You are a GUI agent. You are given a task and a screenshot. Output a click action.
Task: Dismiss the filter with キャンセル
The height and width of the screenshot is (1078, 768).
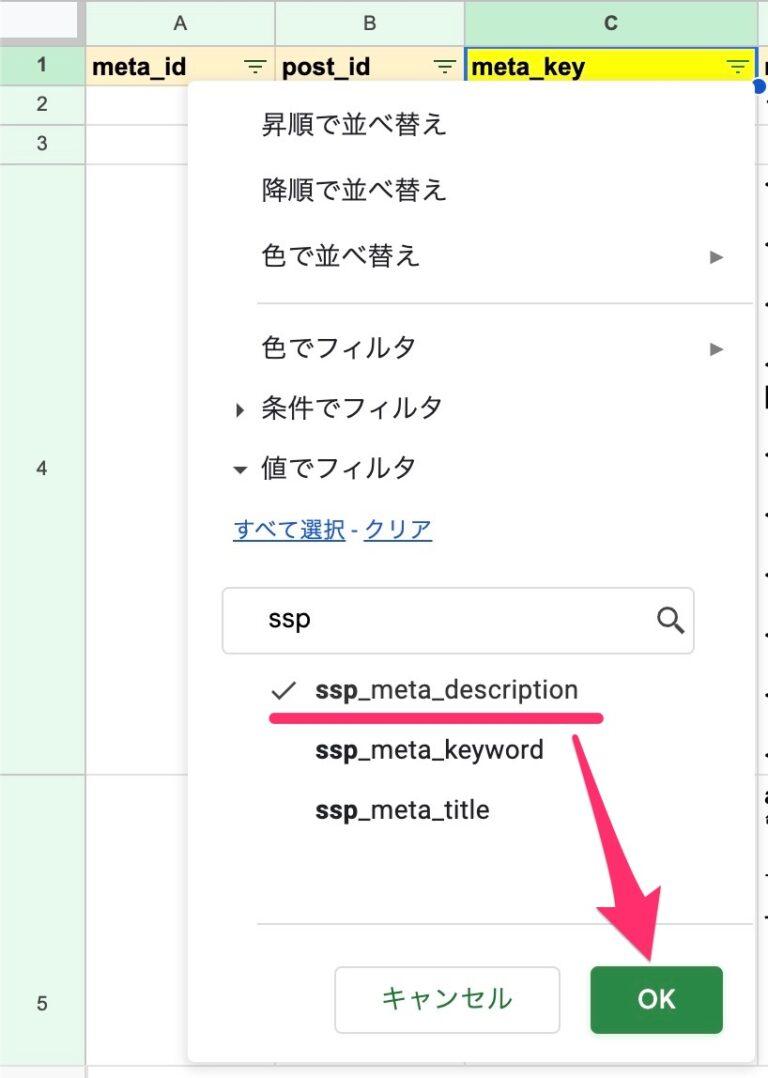pyautogui.click(x=446, y=998)
